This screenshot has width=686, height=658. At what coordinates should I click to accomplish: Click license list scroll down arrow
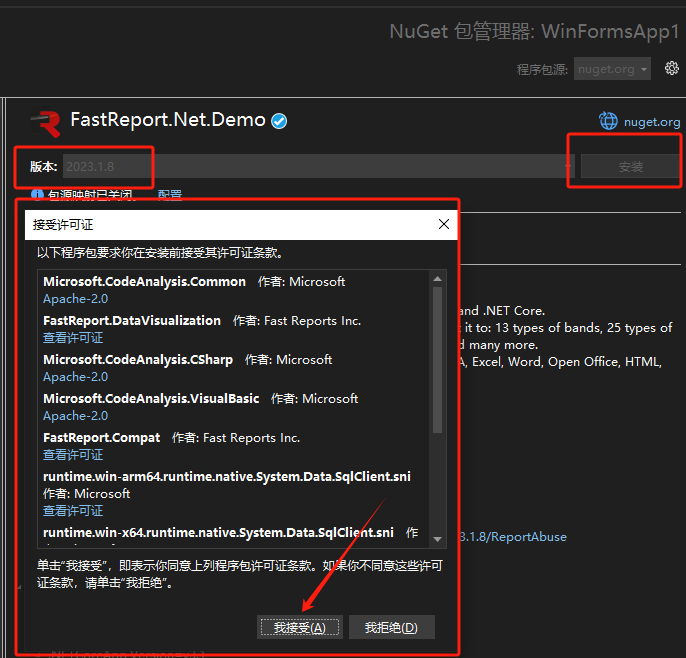438,539
